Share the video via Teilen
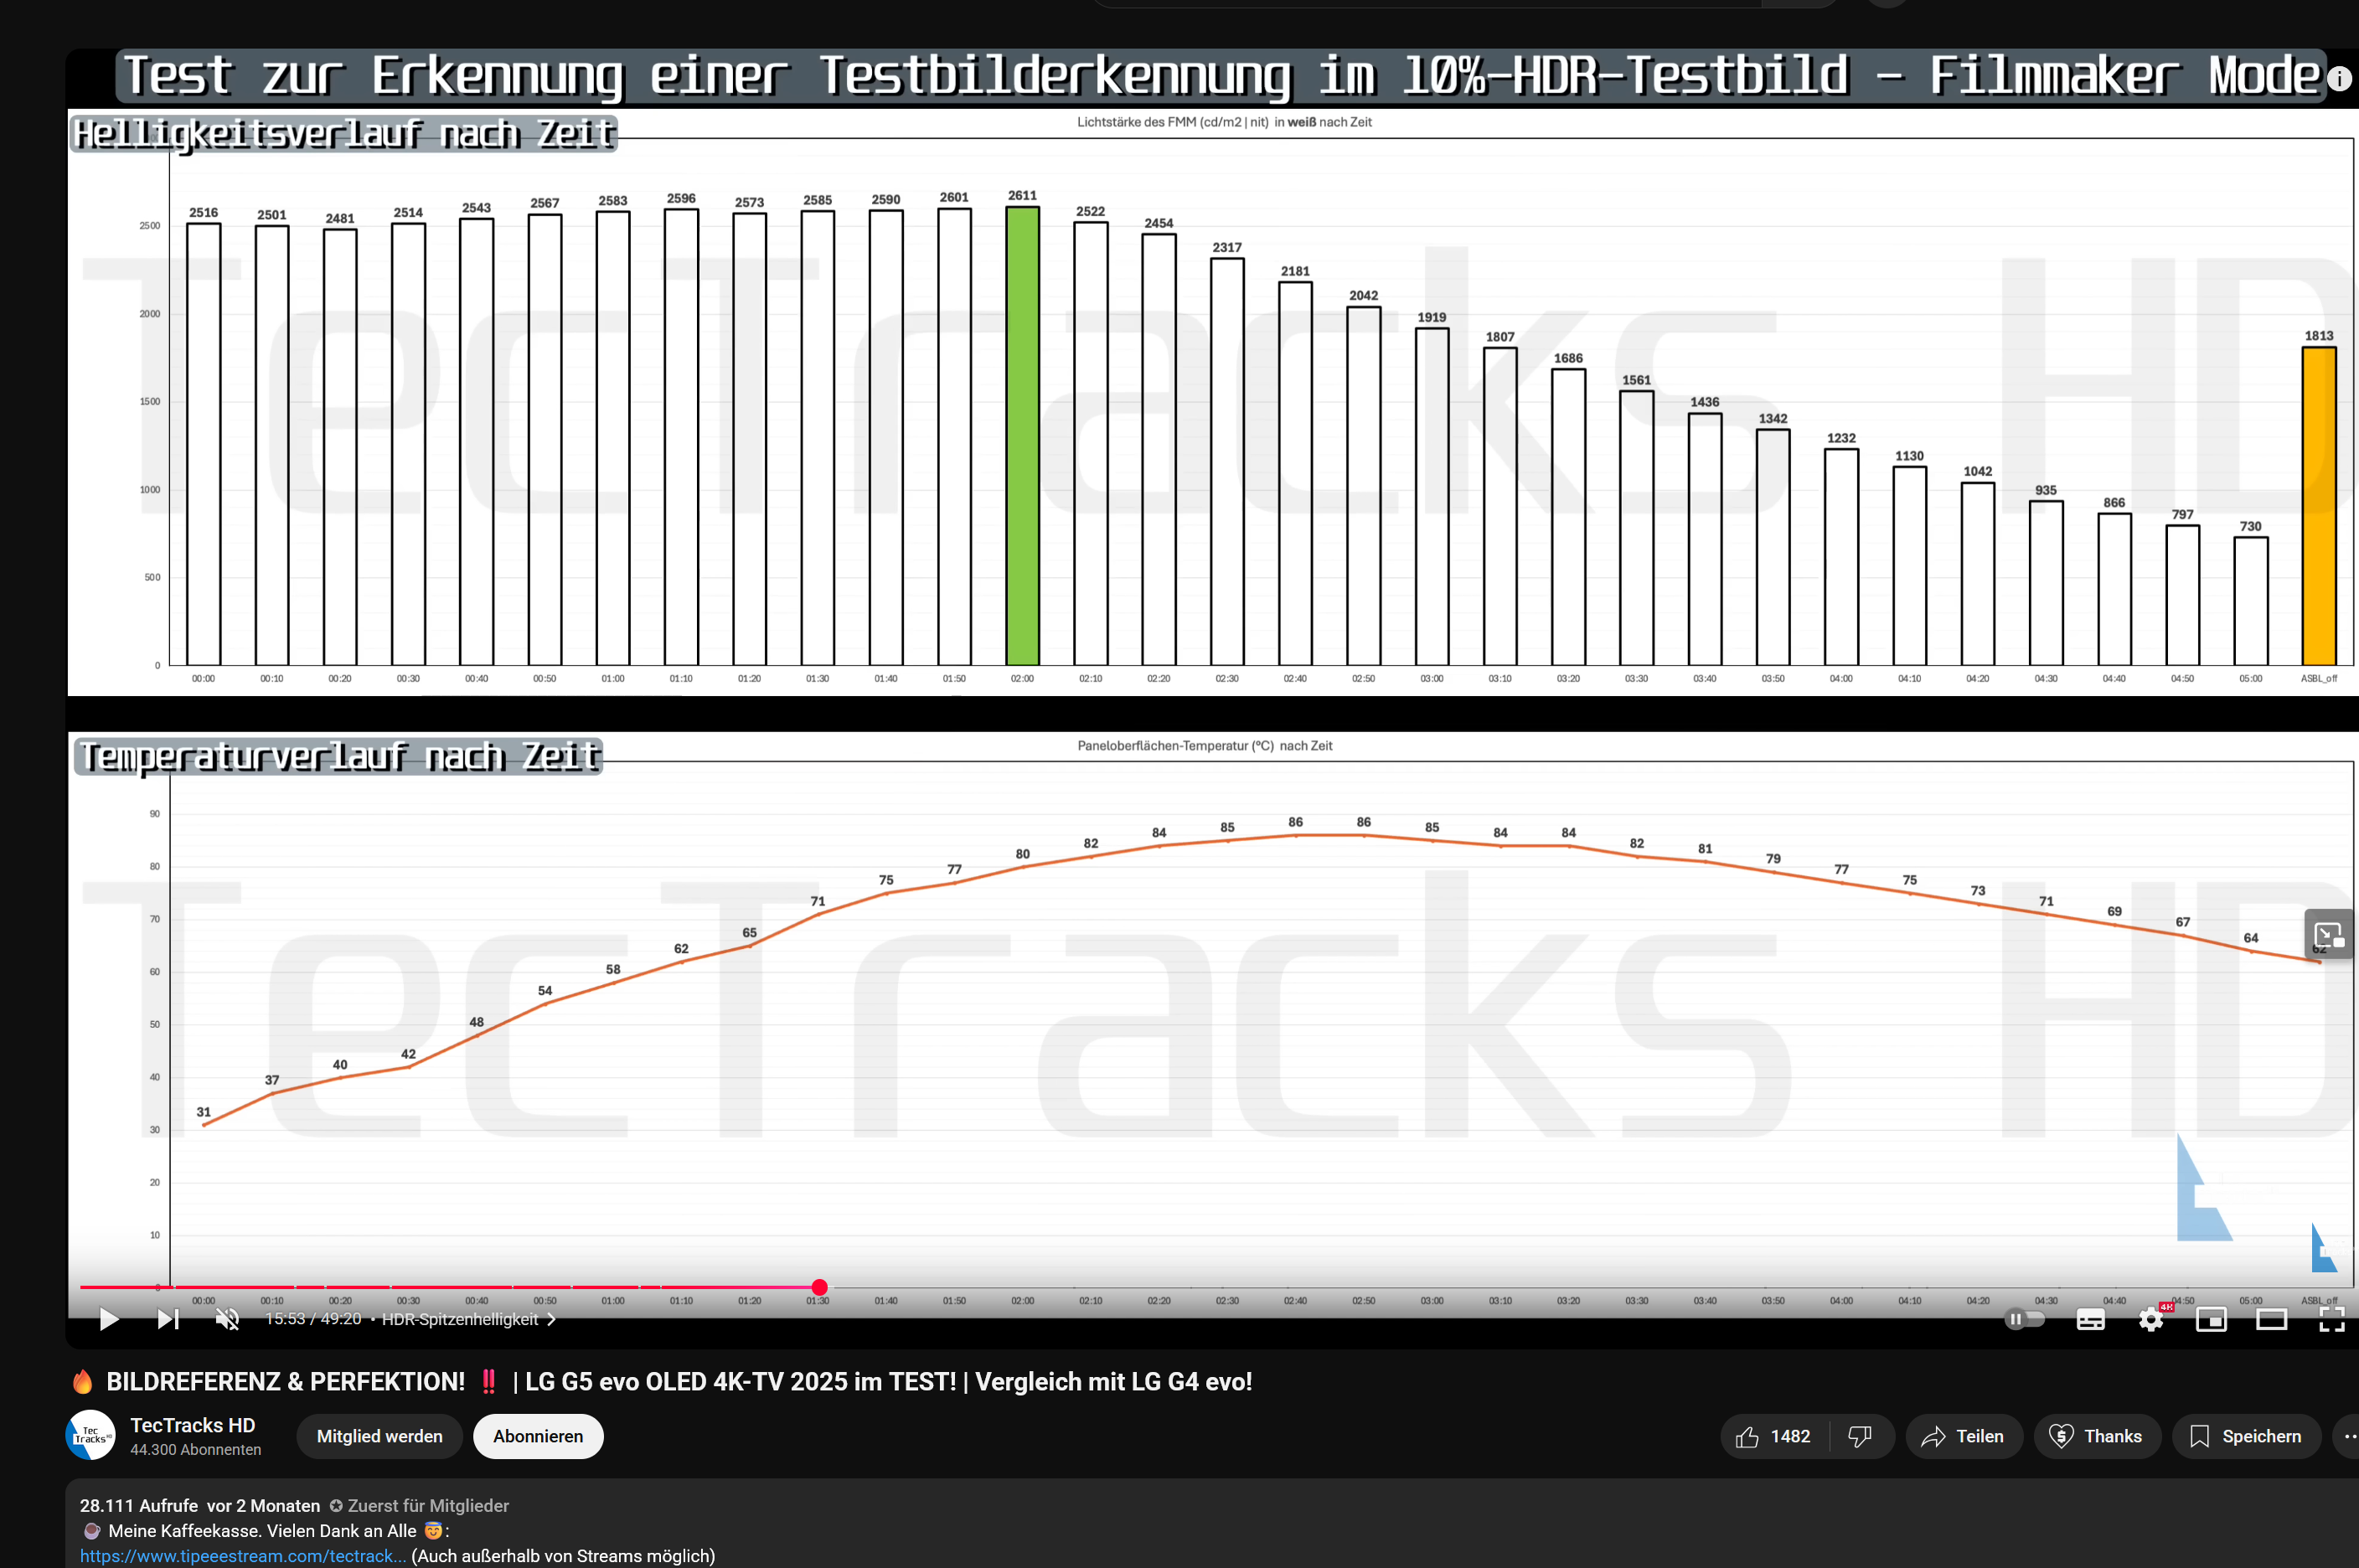 point(1963,1436)
